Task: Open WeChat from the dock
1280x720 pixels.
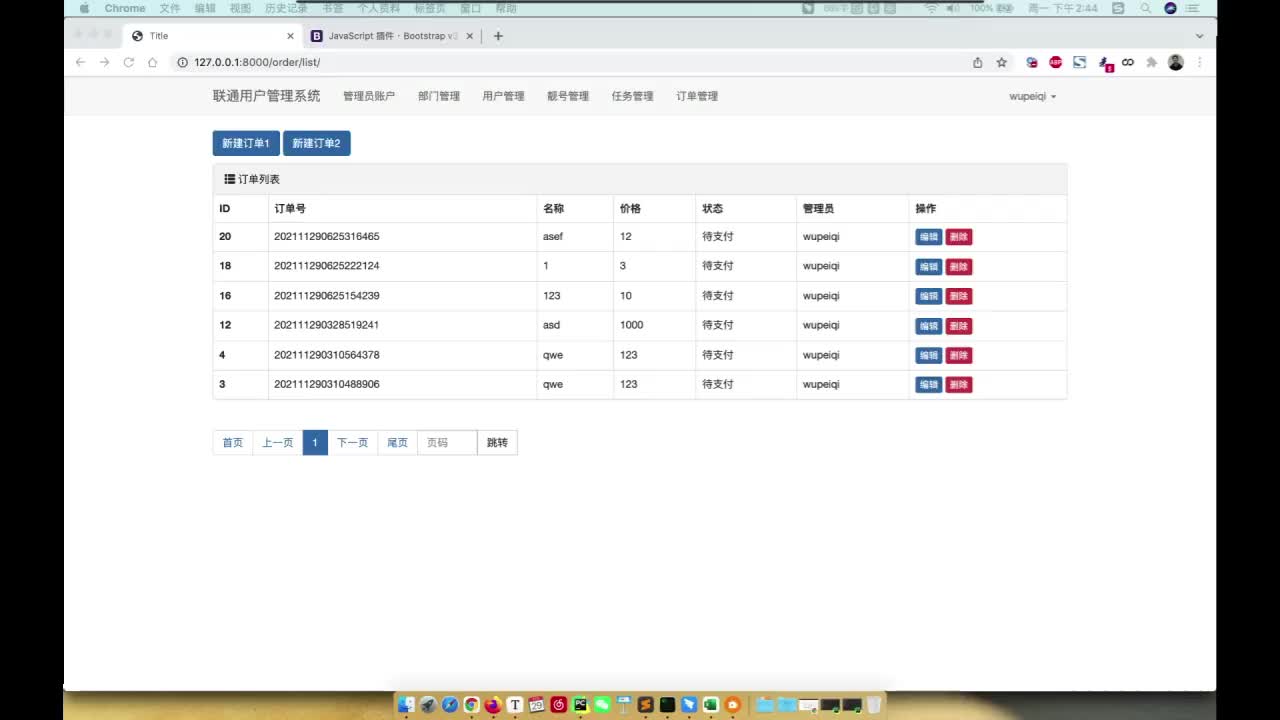Action: coord(602,704)
